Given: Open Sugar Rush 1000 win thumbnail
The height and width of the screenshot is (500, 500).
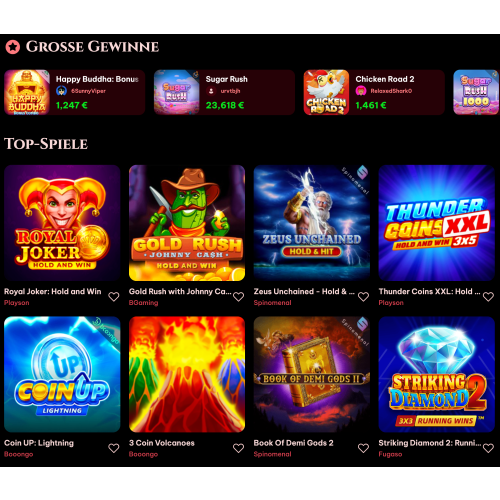Looking at the screenshot, I should point(476,92).
